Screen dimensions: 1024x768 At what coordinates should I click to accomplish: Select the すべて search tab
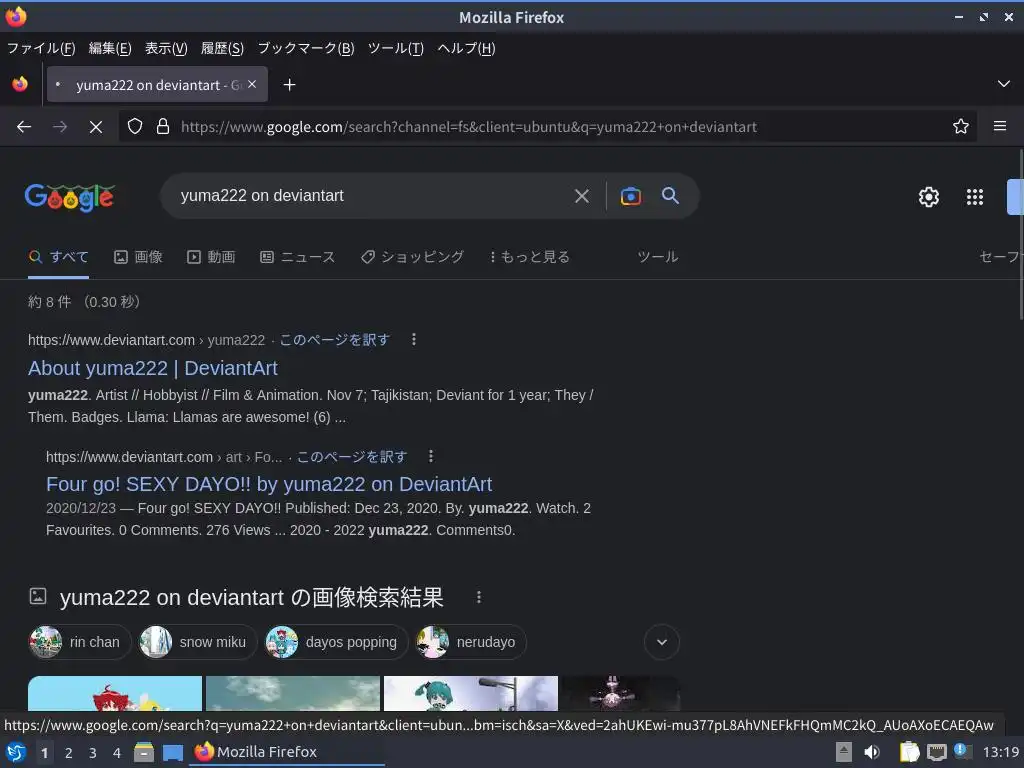[59, 257]
